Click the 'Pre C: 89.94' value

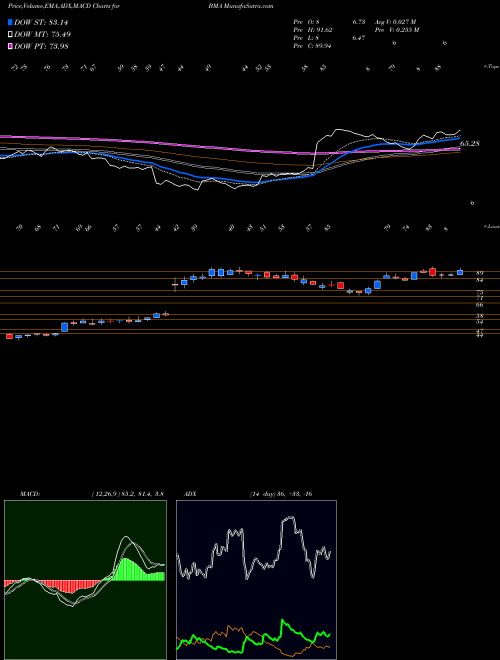pos(312,46)
